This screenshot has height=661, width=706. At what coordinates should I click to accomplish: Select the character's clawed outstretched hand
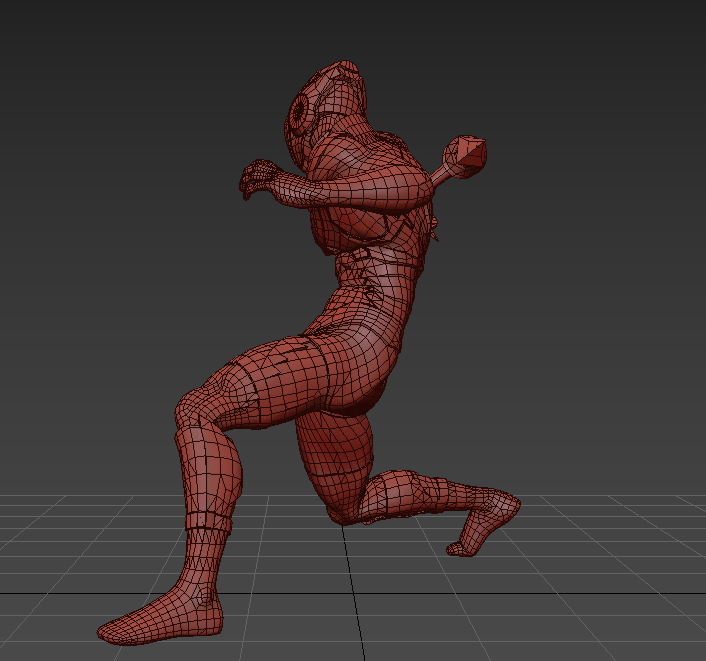[x=258, y=178]
